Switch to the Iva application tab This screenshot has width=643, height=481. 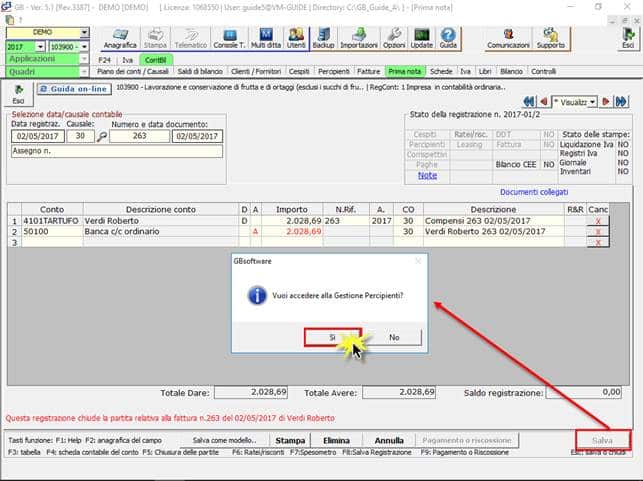point(128,60)
